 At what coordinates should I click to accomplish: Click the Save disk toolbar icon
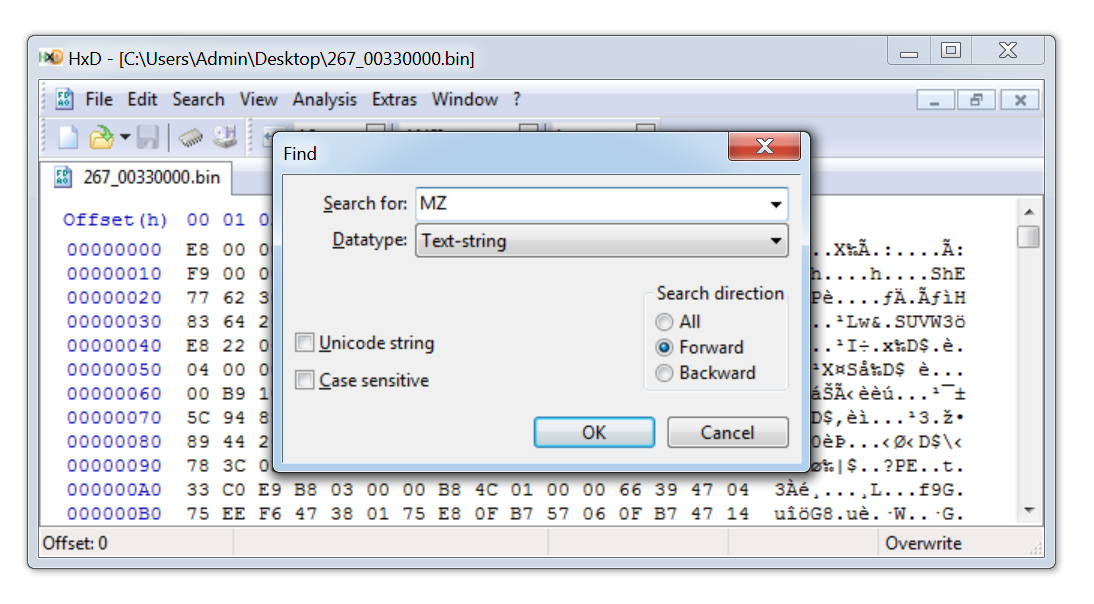pos(148,137)
